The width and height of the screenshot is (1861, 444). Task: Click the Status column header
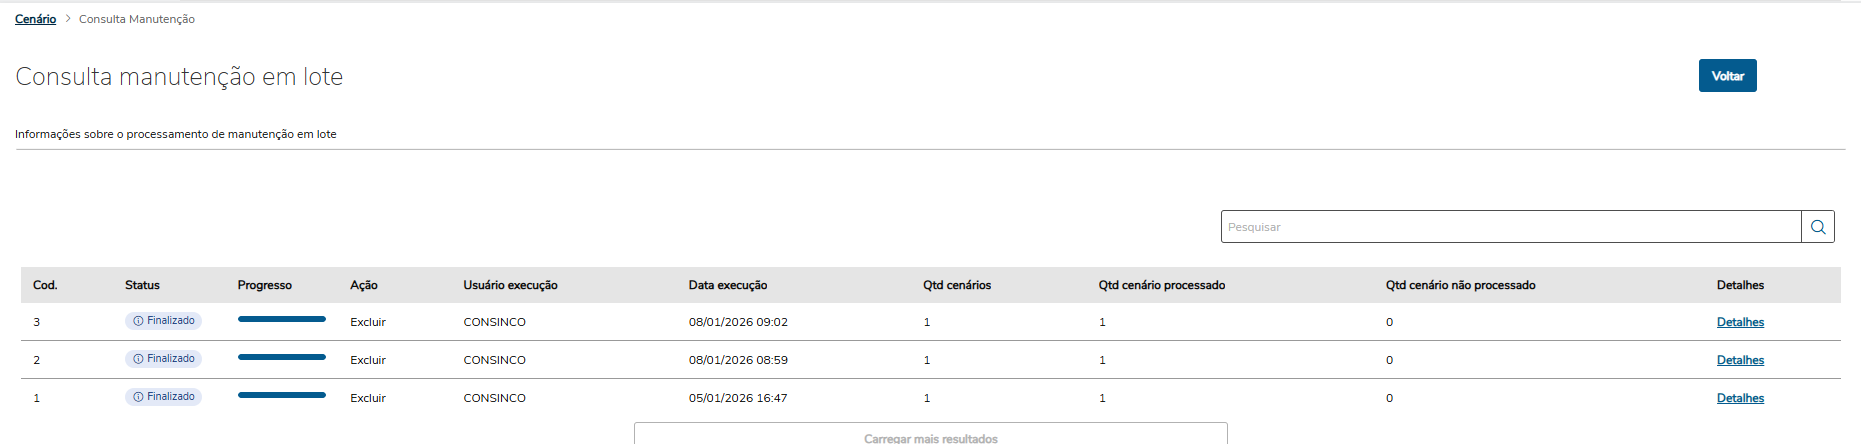pos(142,285)
